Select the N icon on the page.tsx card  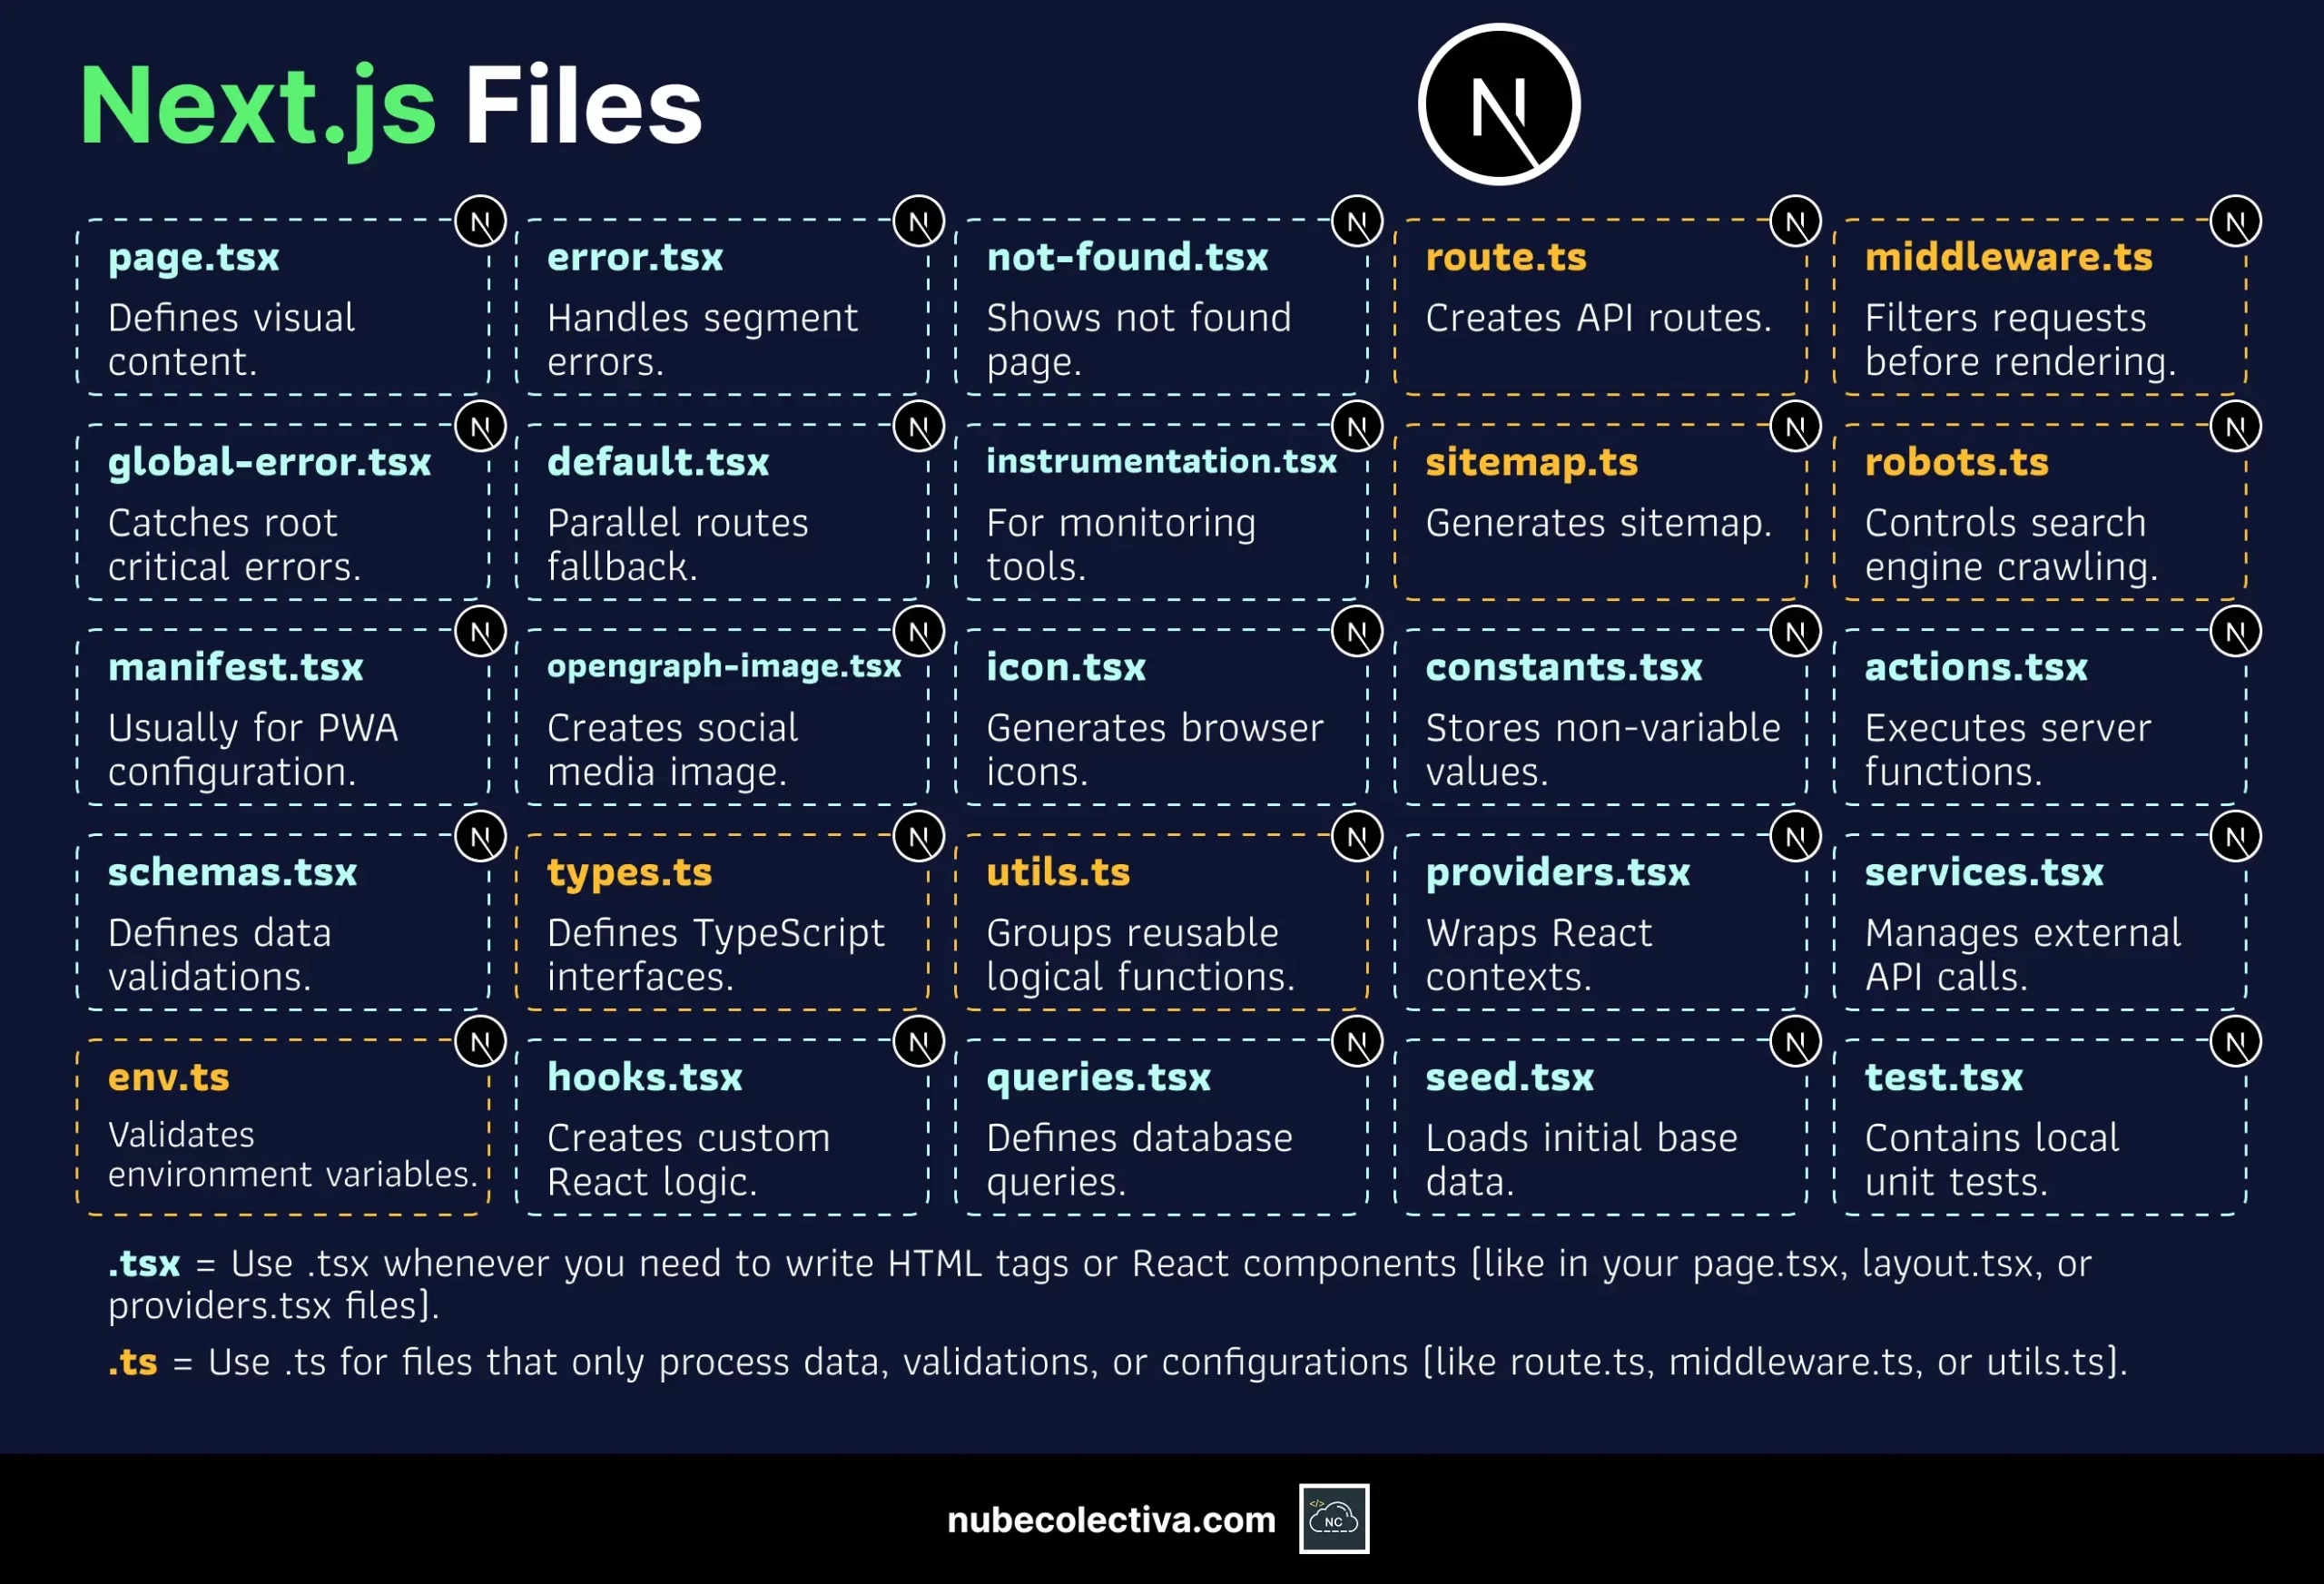click(x=481, y=221)
